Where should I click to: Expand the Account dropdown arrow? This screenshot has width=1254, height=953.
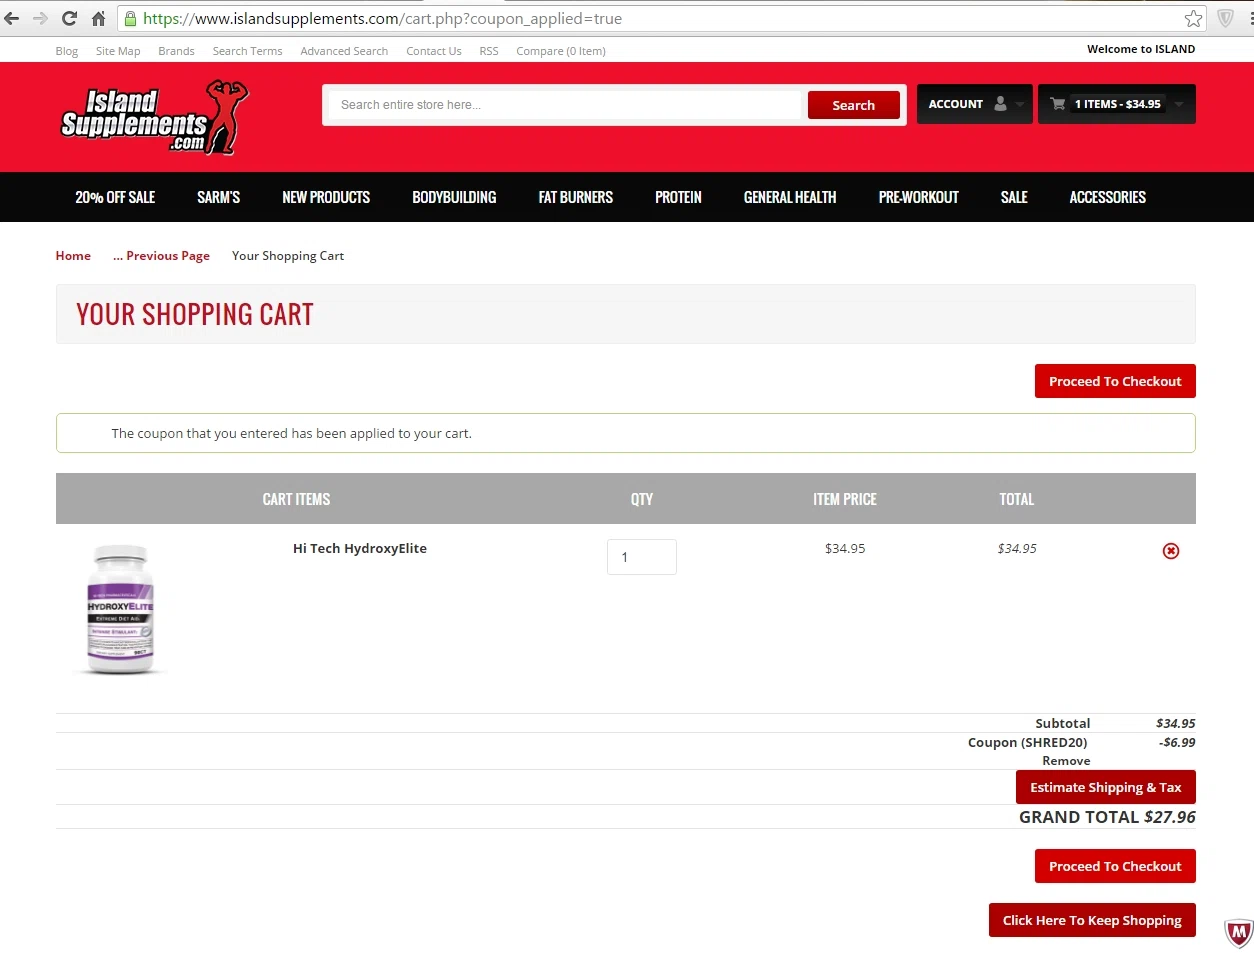[1020, 104]
